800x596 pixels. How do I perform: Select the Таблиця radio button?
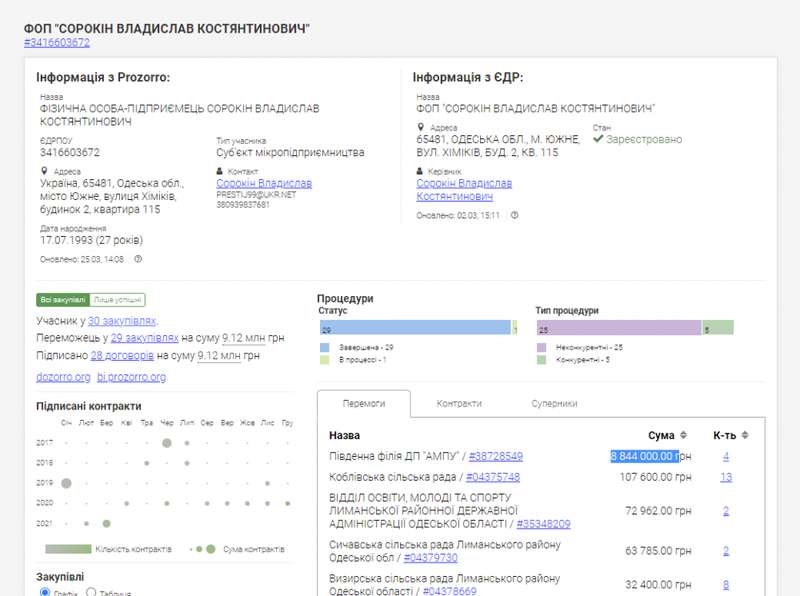91,592
